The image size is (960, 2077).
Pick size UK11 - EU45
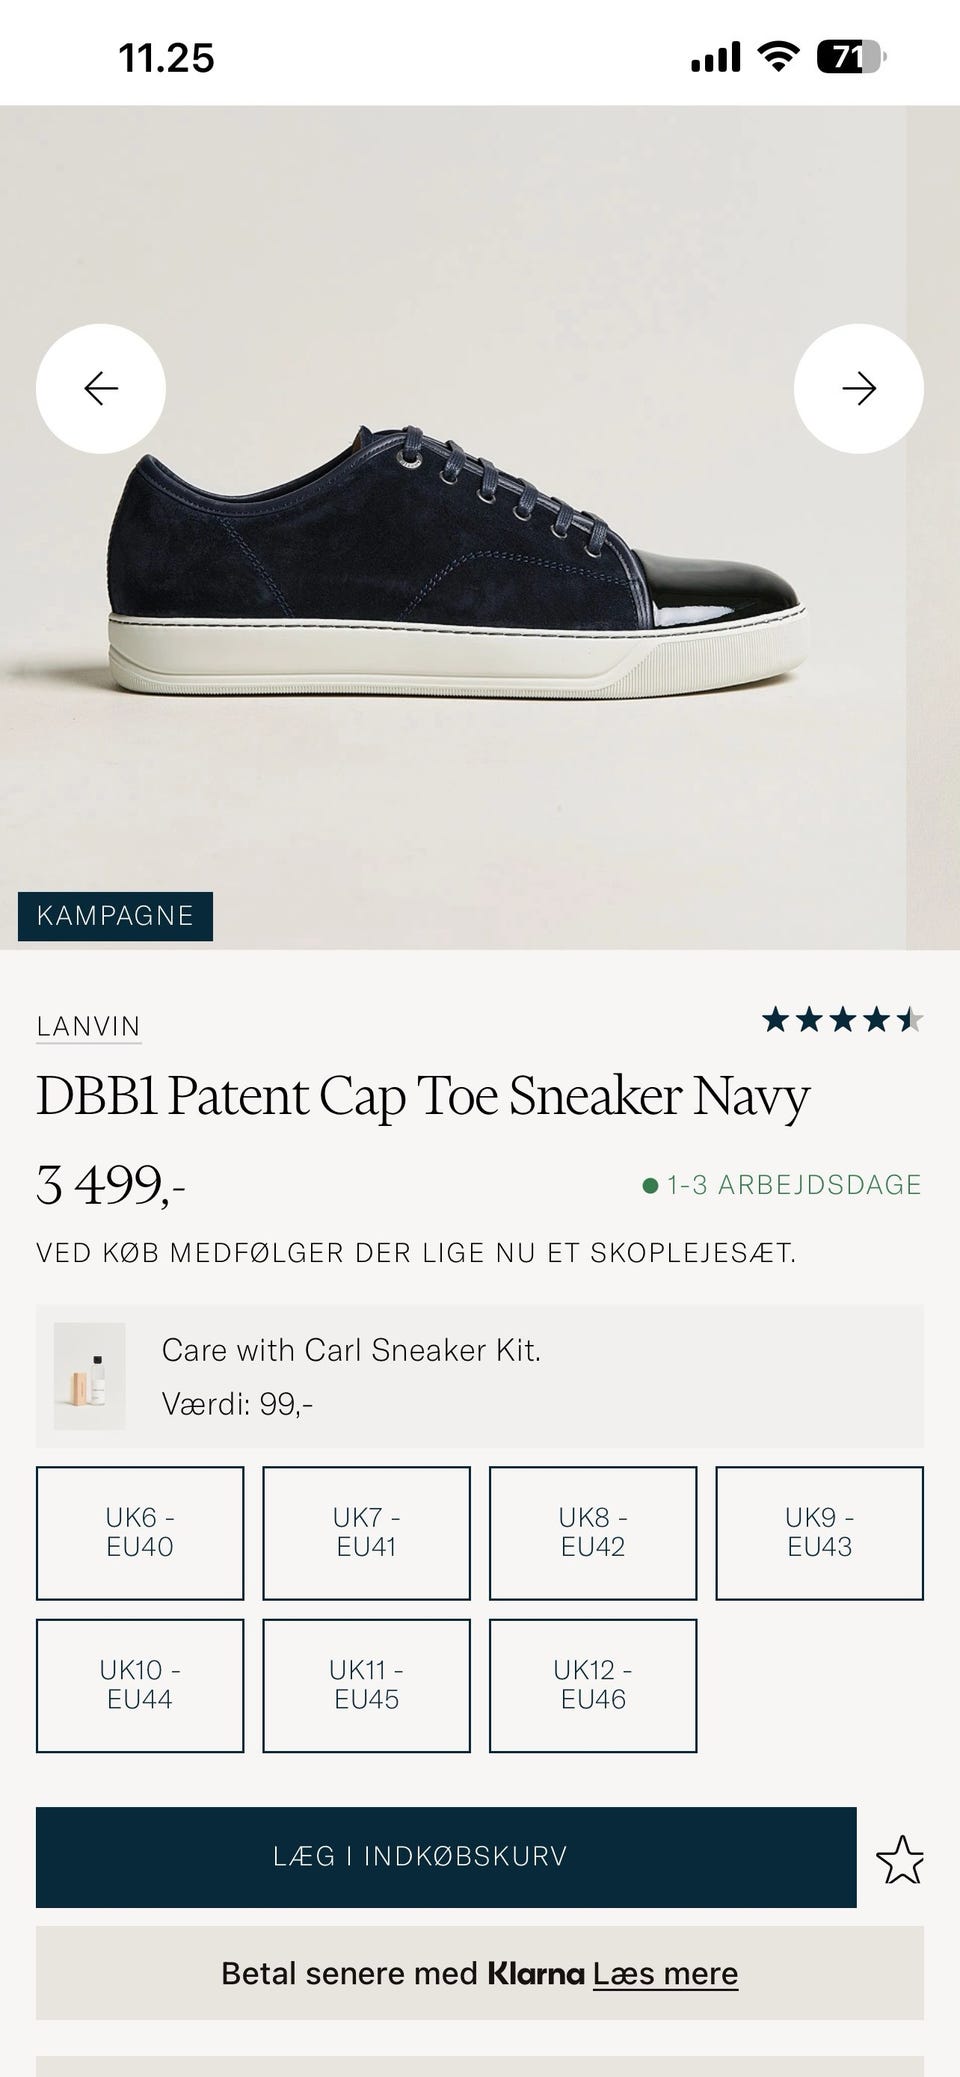(366, 1685)
